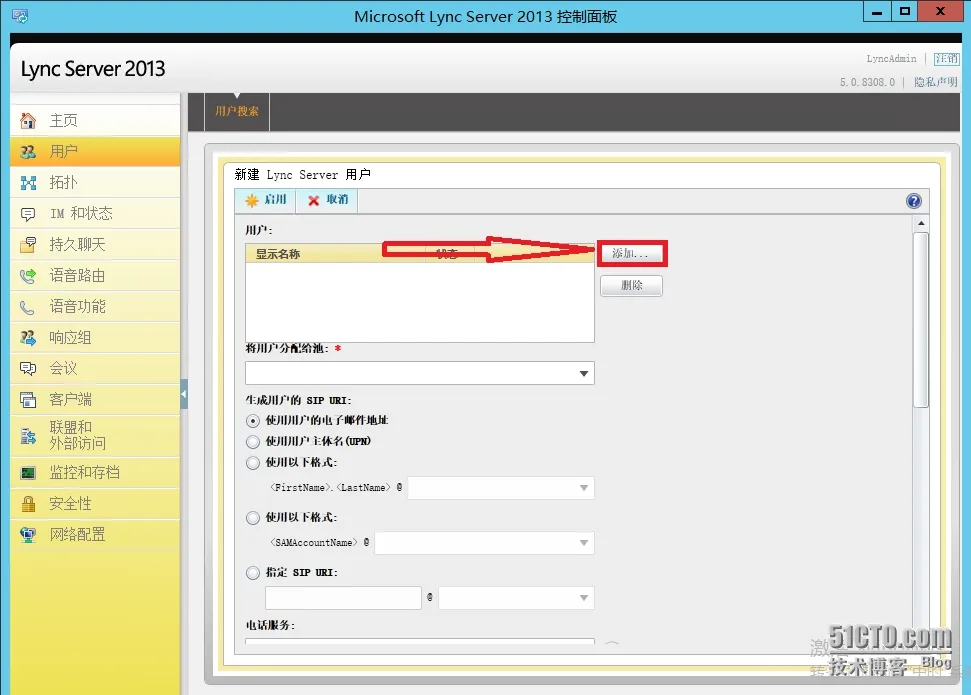Click the LyncAdmin user name text
The height and width of the screenshot is (695, 971).
[891, 59]
